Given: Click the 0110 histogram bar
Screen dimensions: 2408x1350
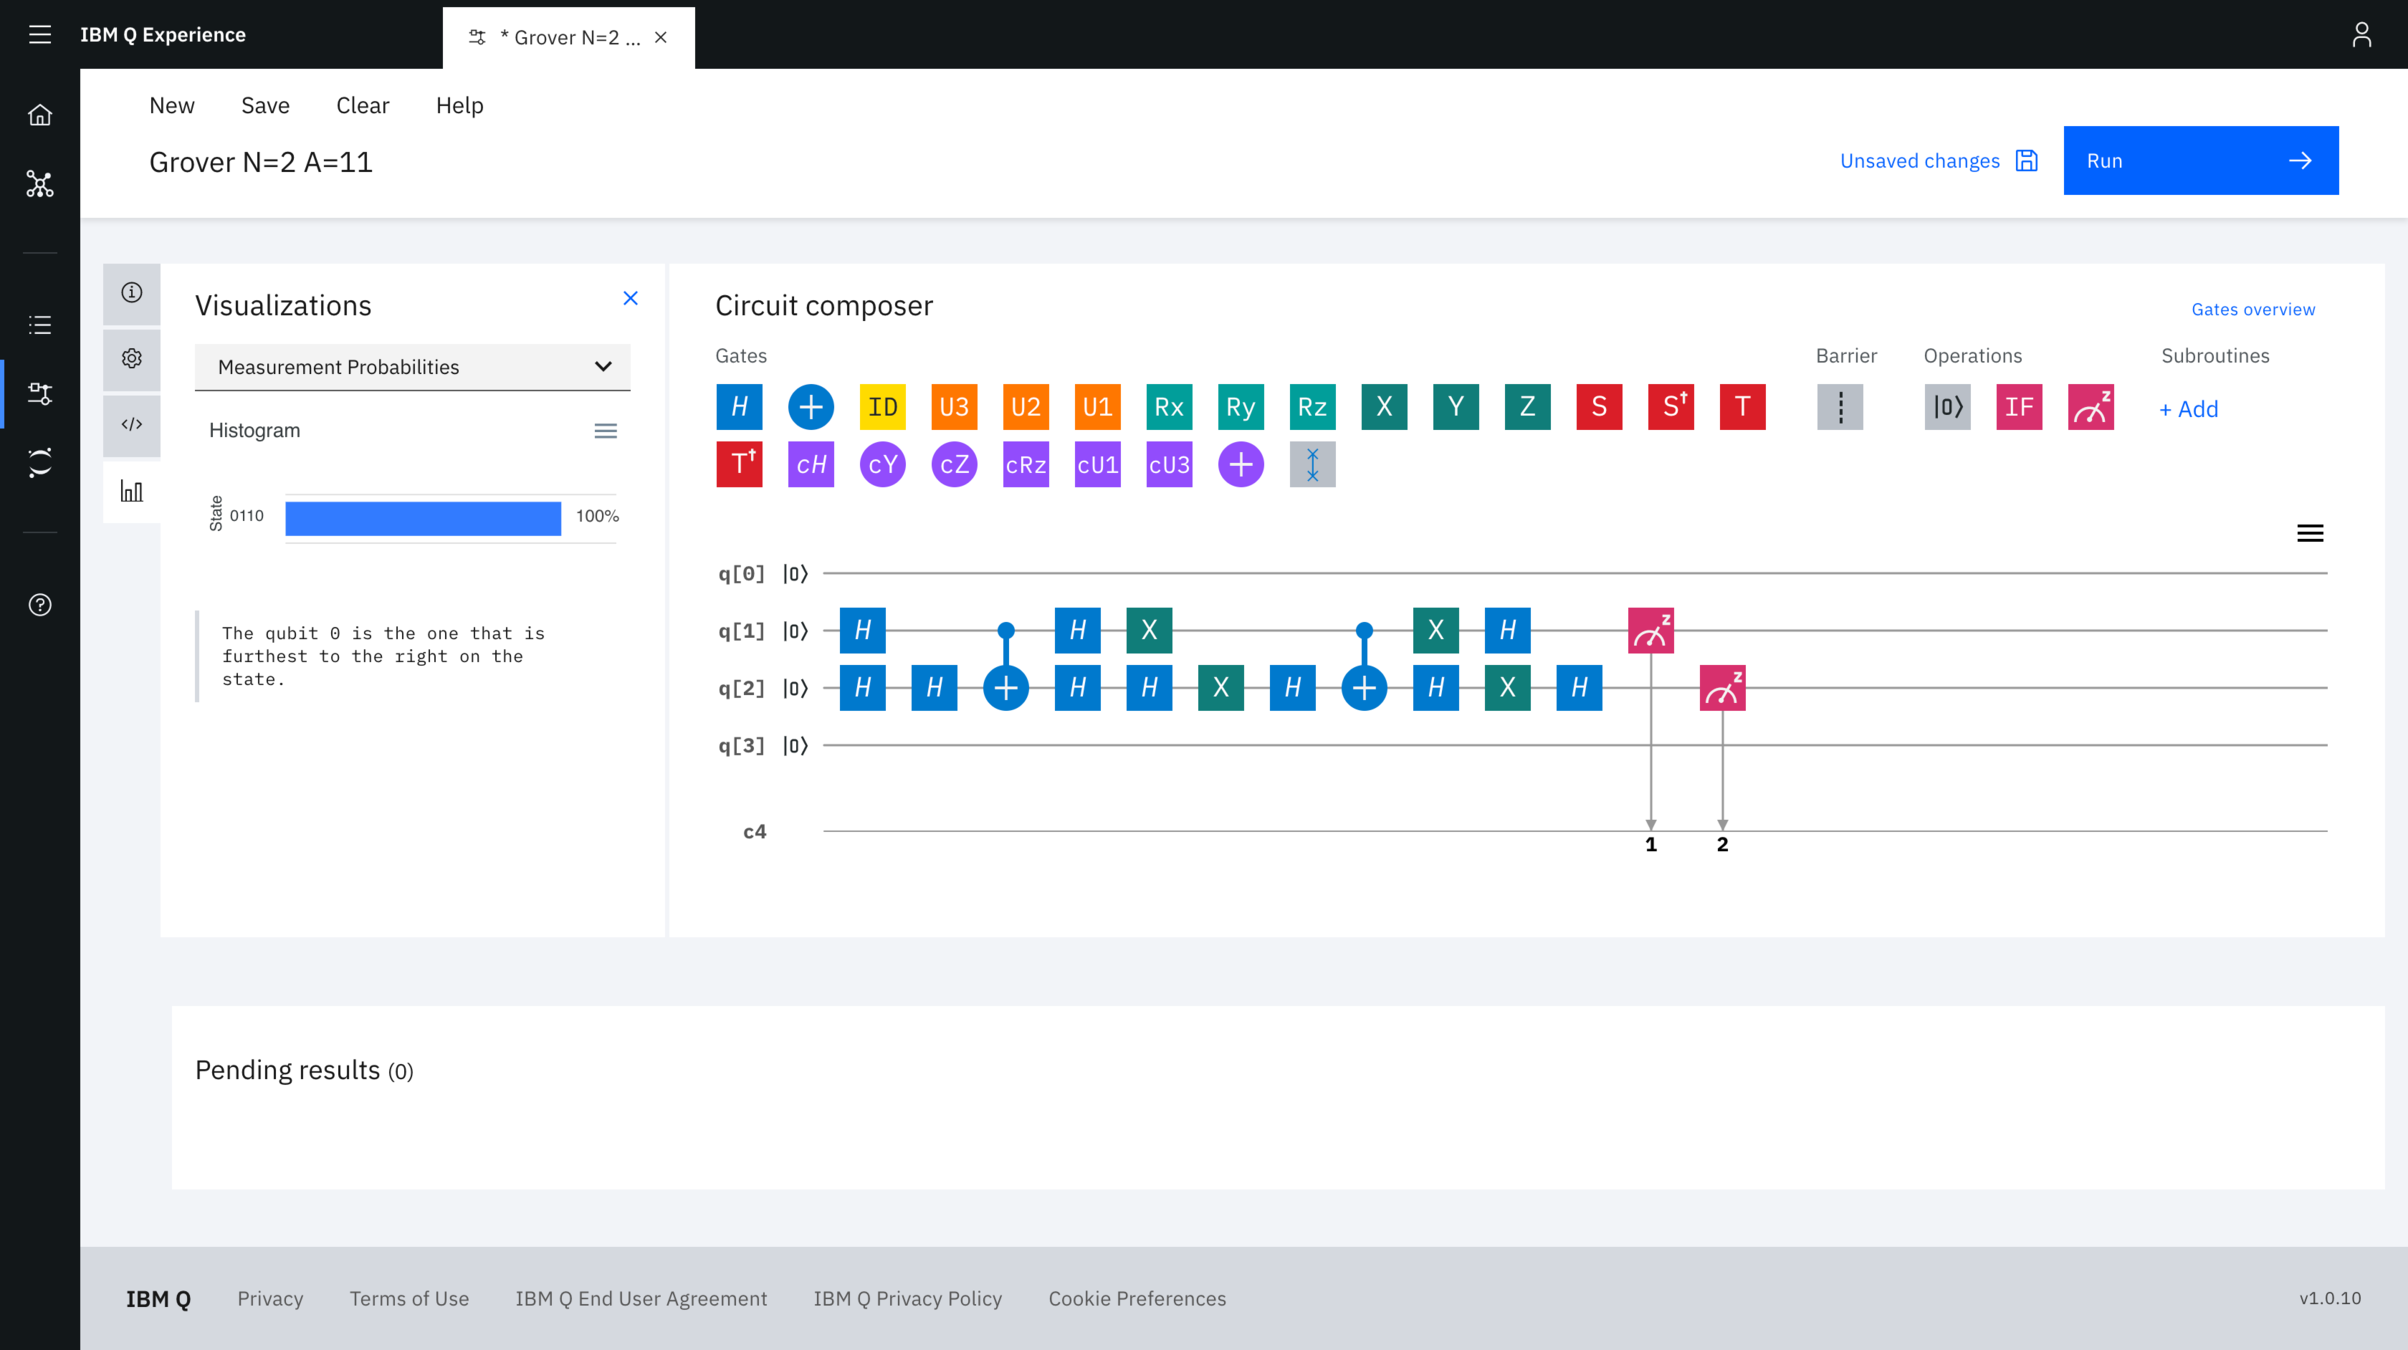Looking at the screenshot, I should point(423,518).
